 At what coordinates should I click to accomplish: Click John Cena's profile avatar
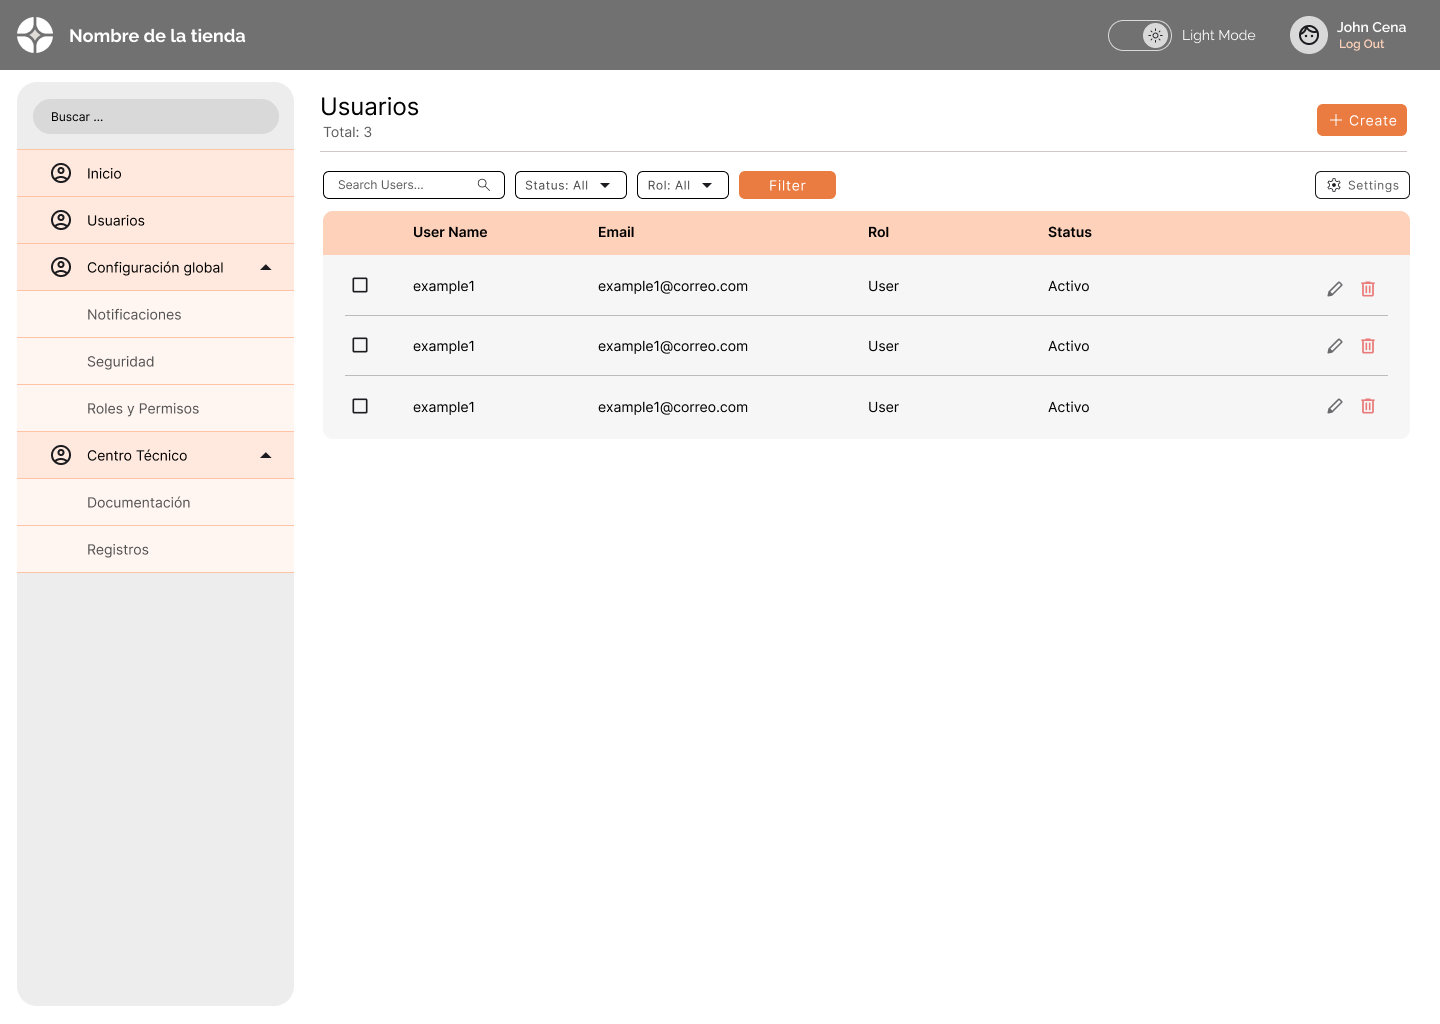[x=1308, y=35]
